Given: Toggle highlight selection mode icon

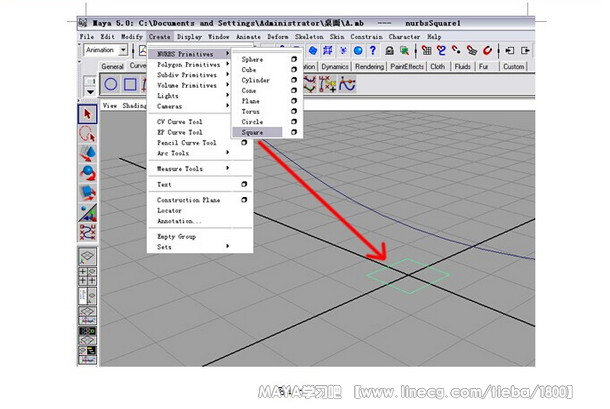Looking at the screenshot, I should pos(405,50).
